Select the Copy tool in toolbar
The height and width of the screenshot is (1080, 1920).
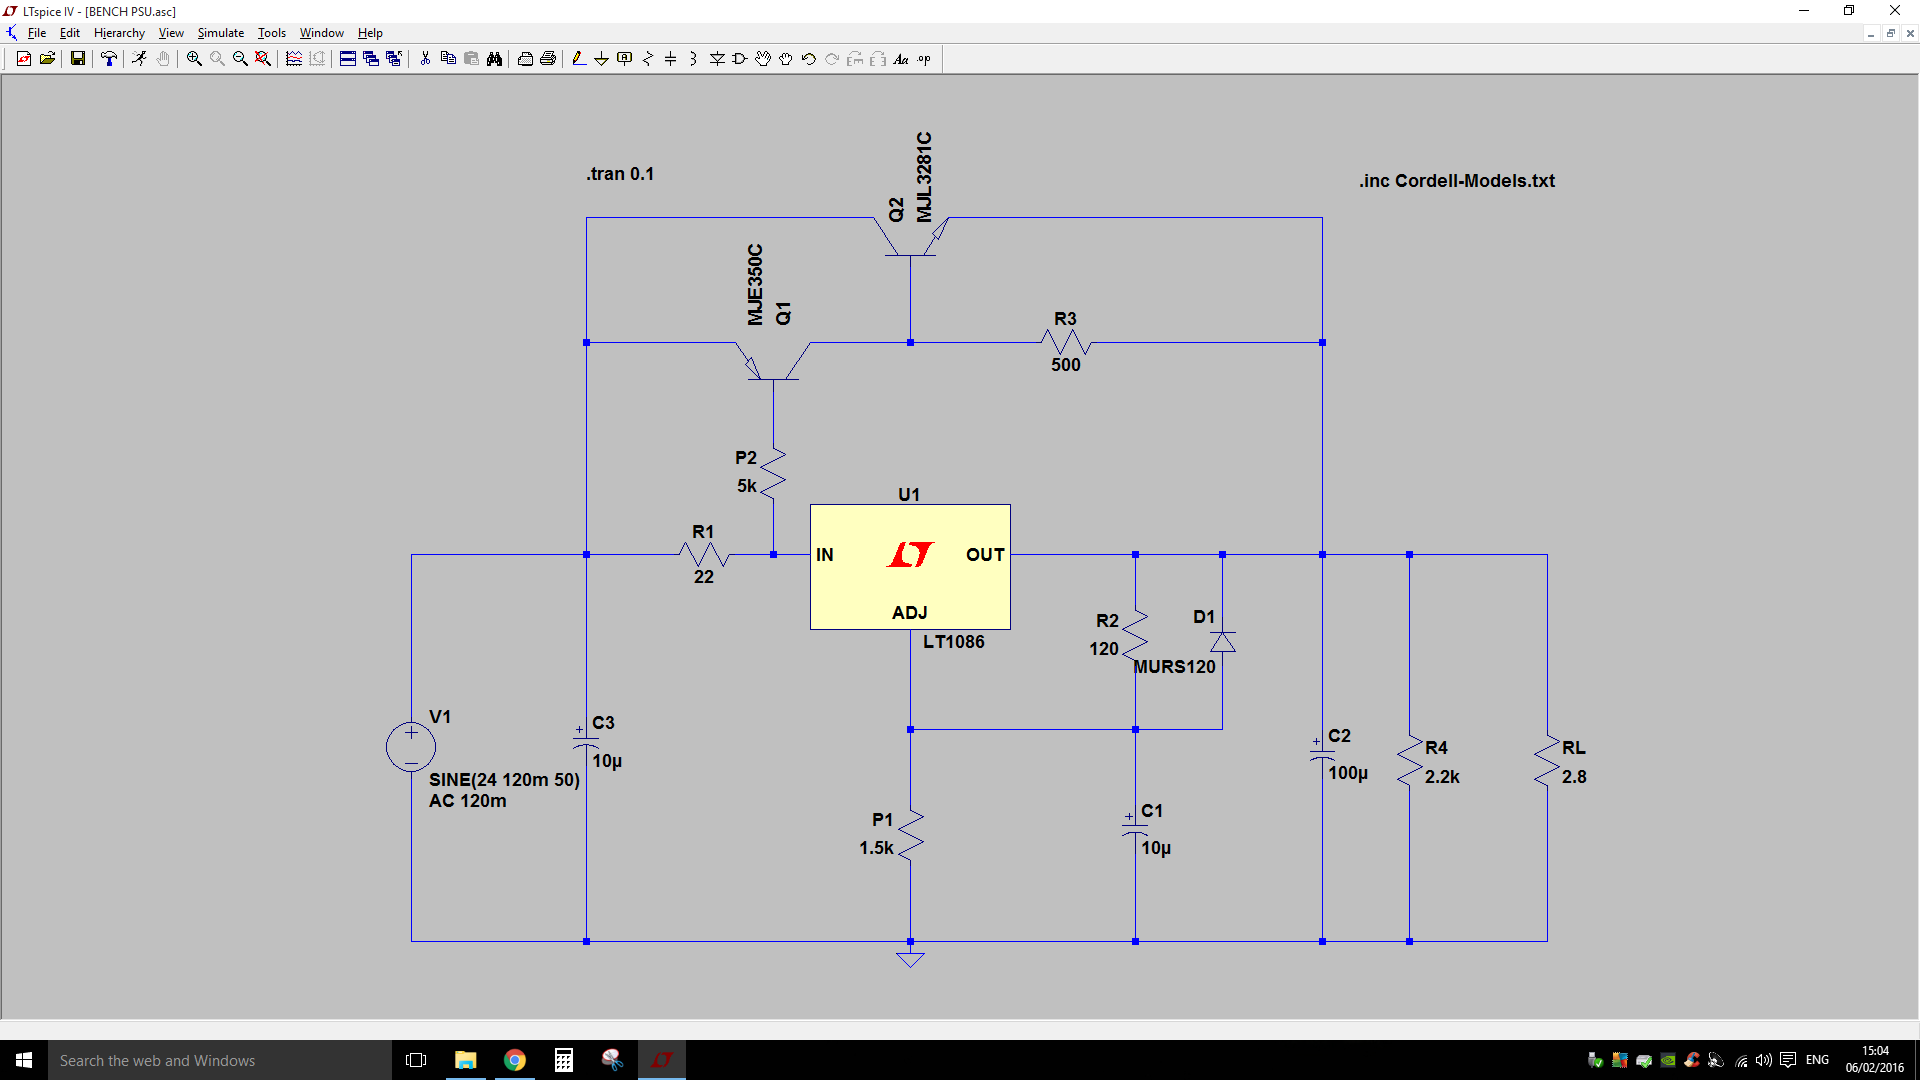448,59
